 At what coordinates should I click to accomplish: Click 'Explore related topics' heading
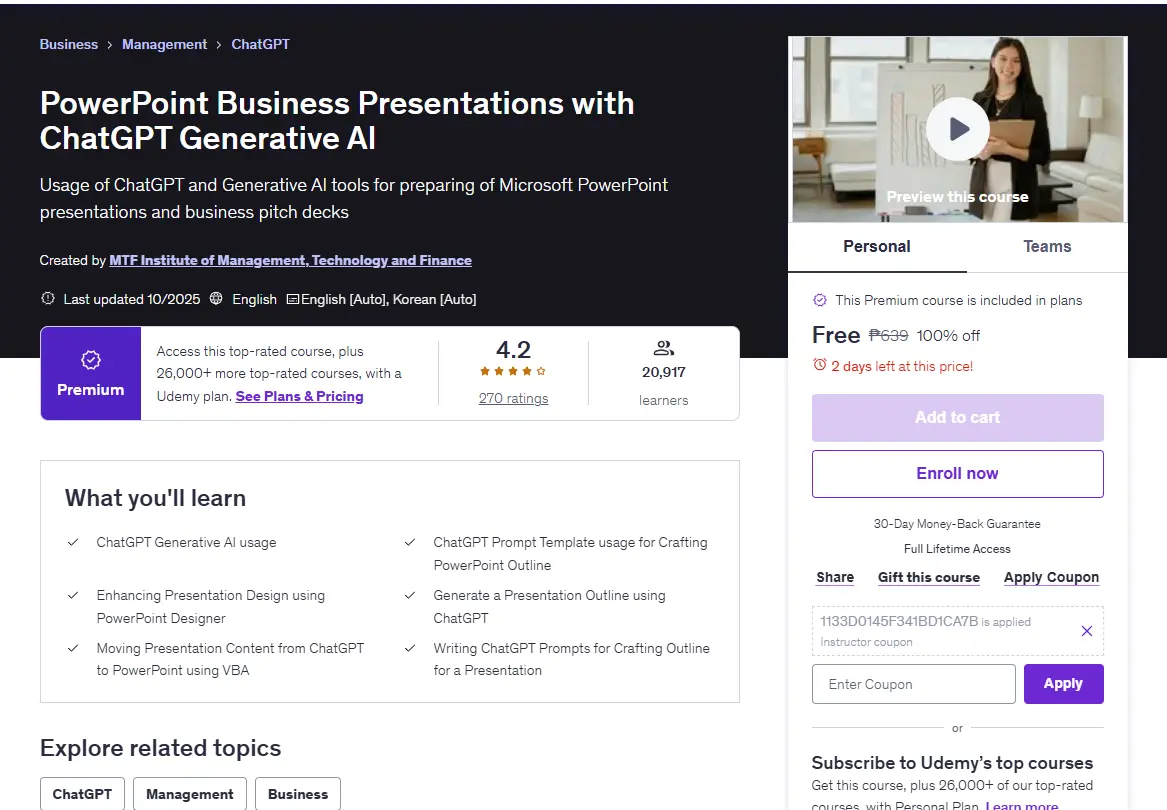tap(161, 748)
